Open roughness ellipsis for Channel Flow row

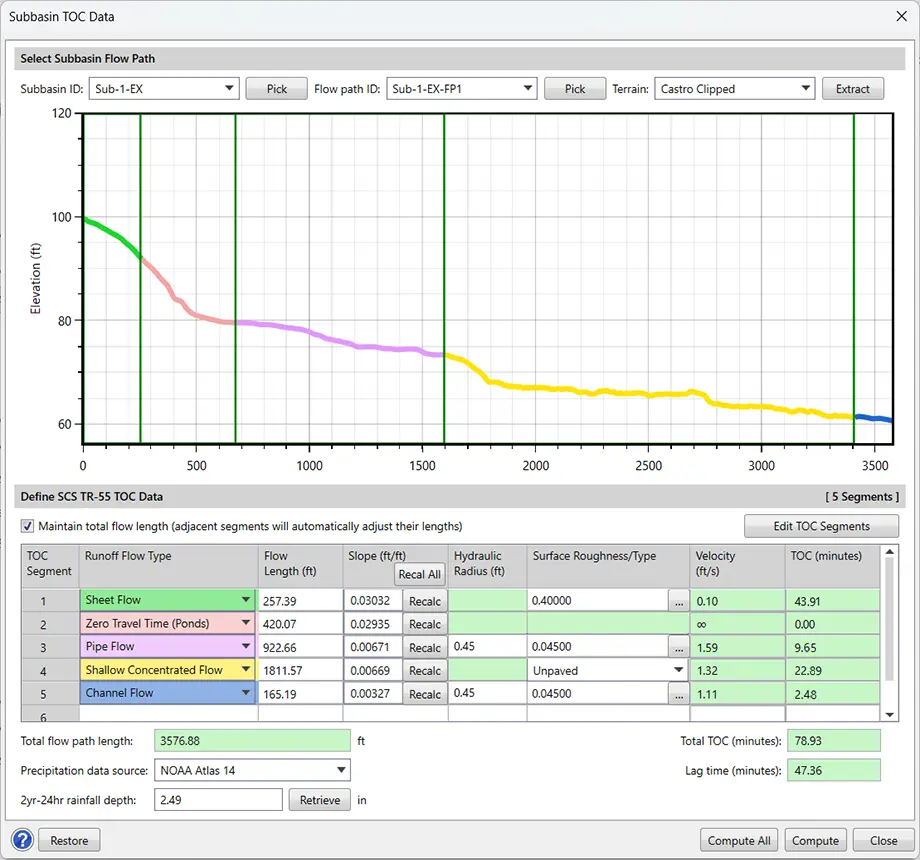(x=680, y=694)
